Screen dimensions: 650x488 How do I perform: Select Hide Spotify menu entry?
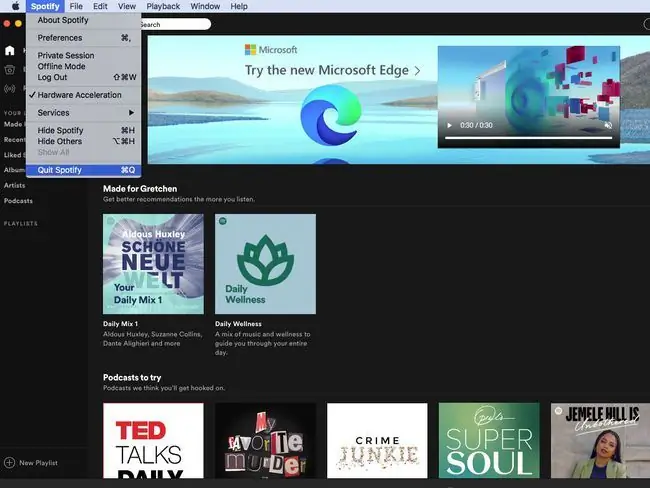(x=83, y=130)
